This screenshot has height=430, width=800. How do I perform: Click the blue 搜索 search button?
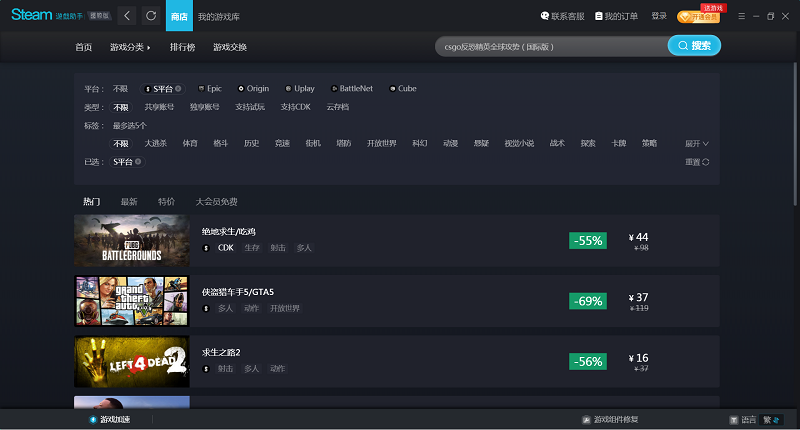point(694,45)
